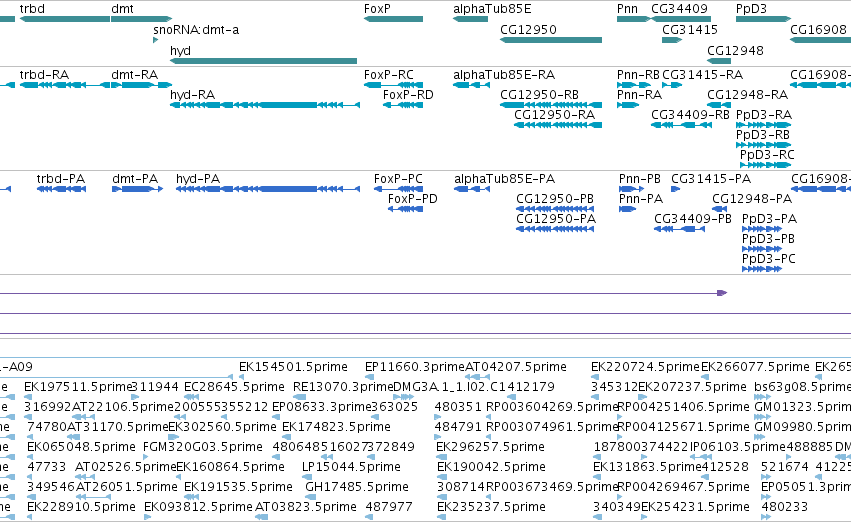Image resolution: width=851 pixels, height=522 pixels.
Task: Click the EK235237.5prime EST label
Action: (491, 507)
